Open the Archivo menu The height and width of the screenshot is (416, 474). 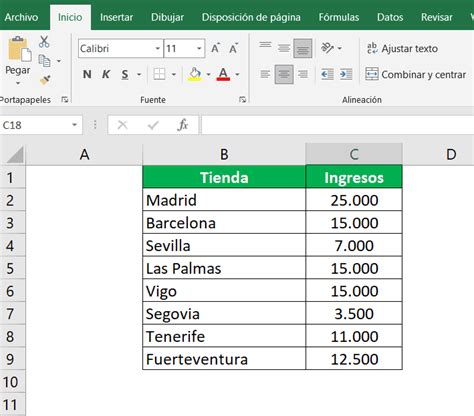point(21,17)
